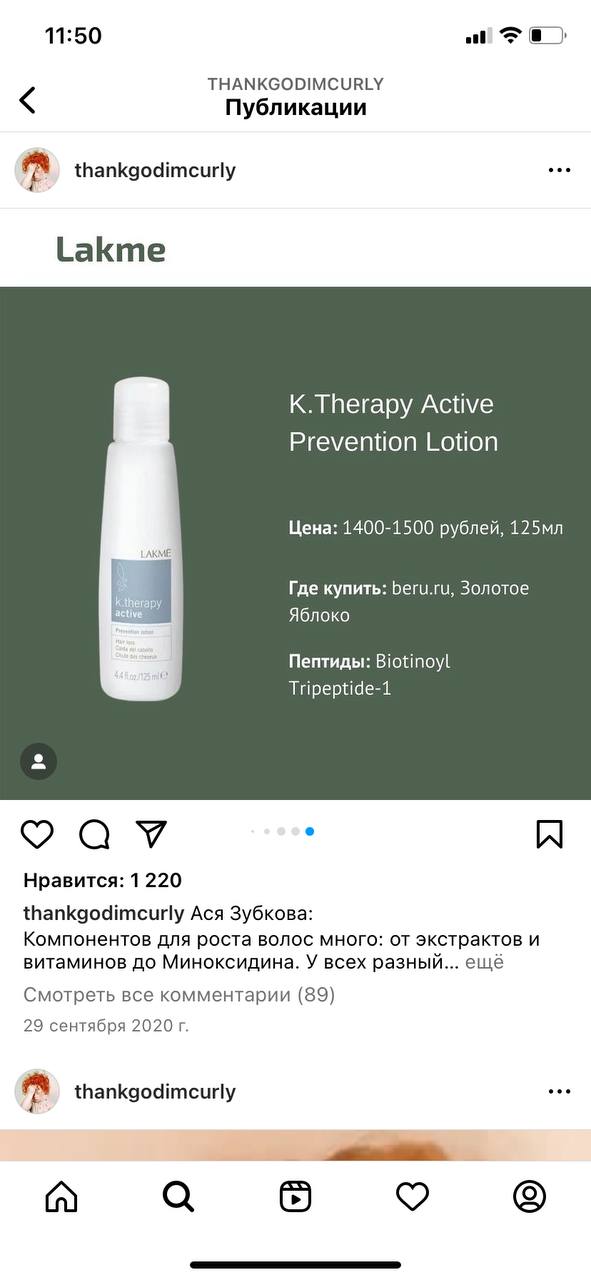
Task: Open the options menu of the second post
Action: (x=559, y=1092)
